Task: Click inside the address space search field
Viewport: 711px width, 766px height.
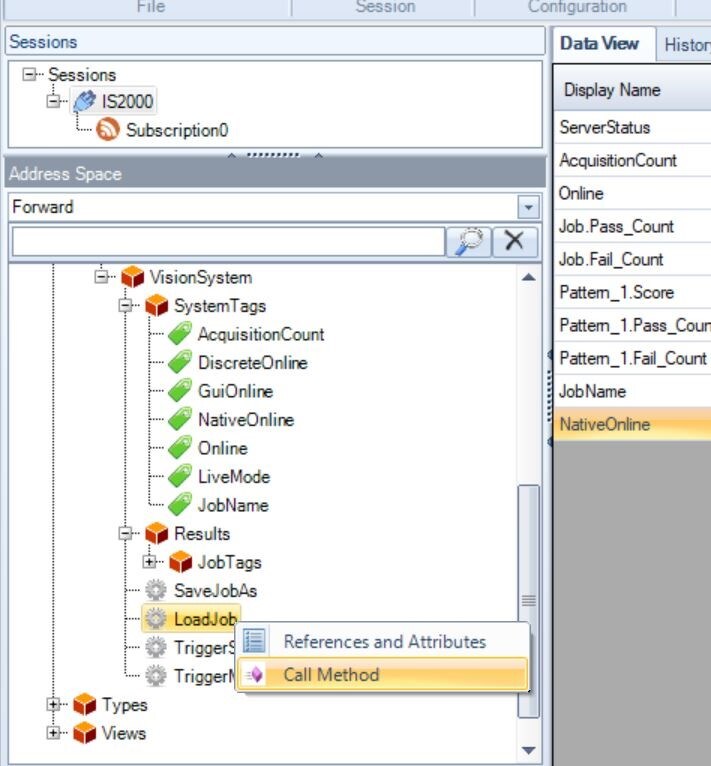Action: 227,241
